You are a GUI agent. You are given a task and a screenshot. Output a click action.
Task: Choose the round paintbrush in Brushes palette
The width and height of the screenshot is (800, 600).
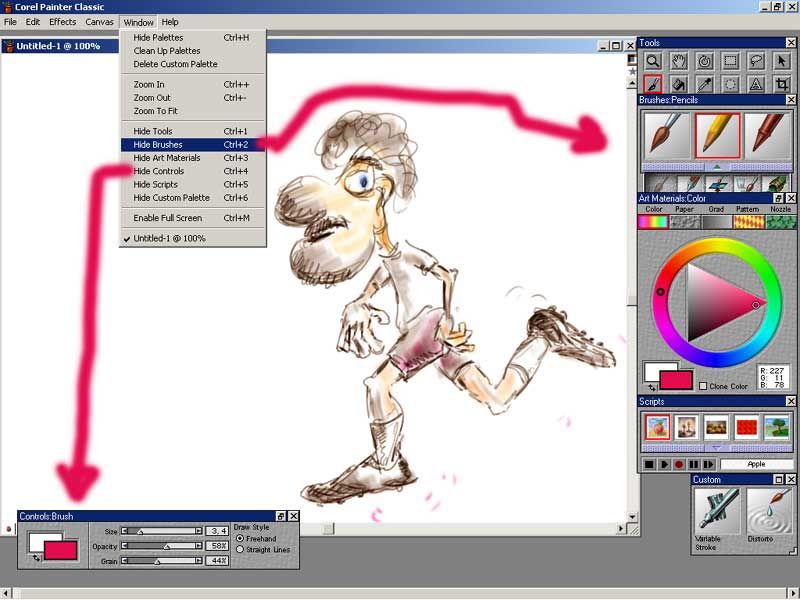click(667, 135)
